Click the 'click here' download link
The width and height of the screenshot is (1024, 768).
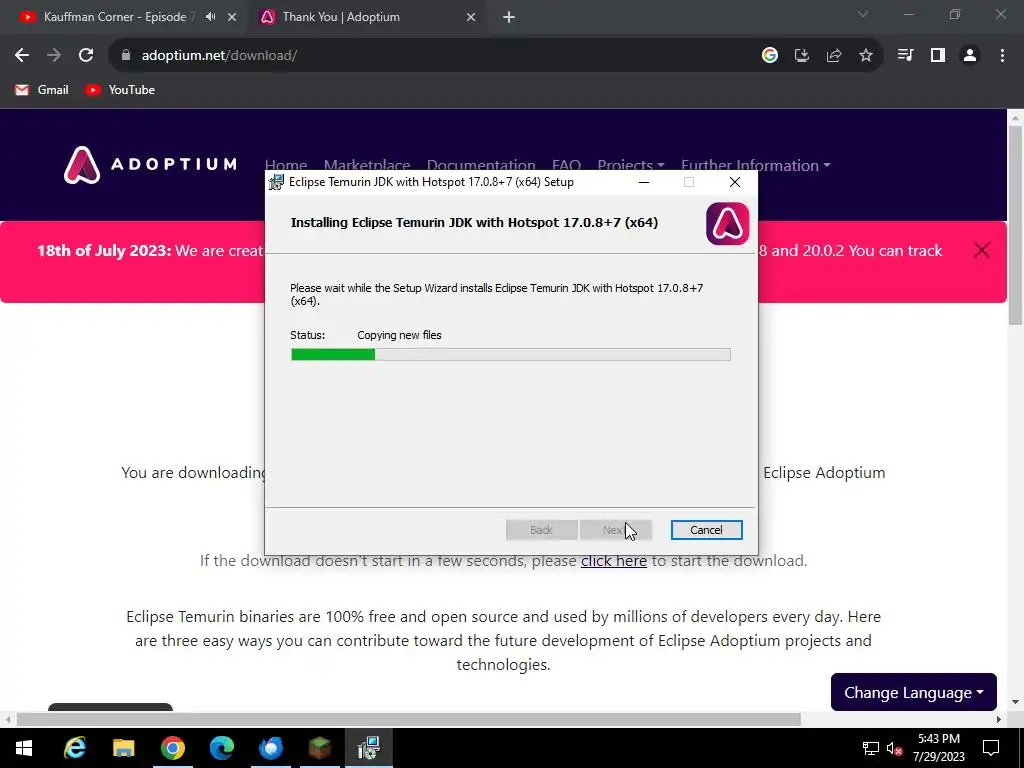pyautogui.click(x=614, y=561)
